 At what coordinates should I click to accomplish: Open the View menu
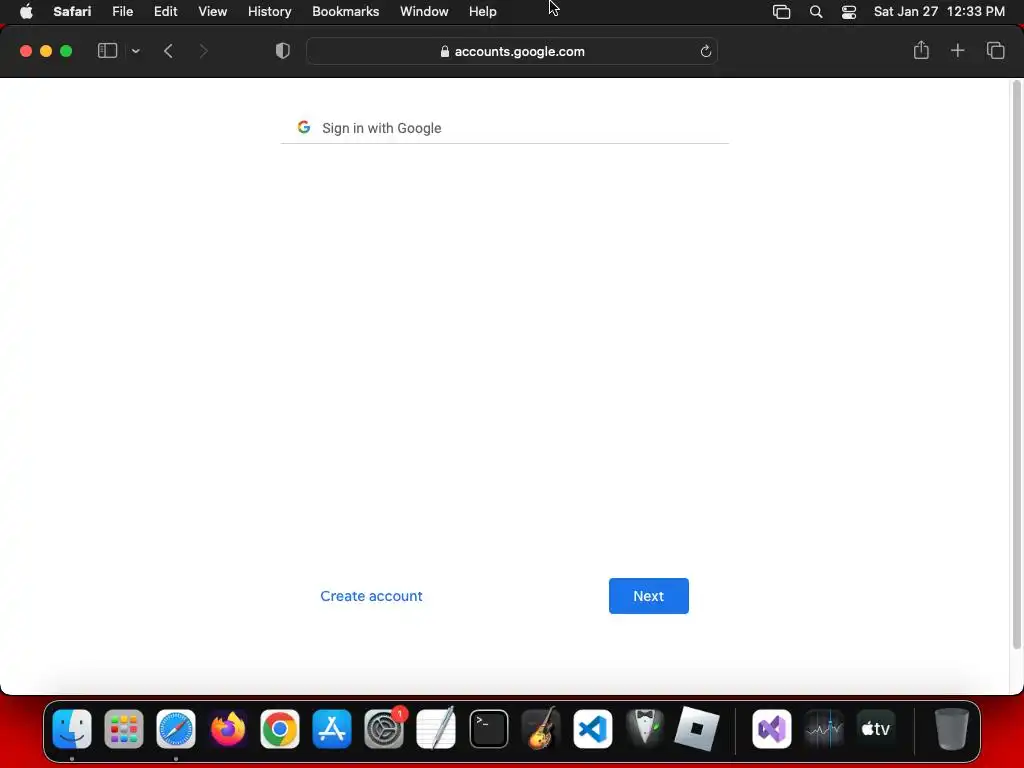[x=212, y=11]
